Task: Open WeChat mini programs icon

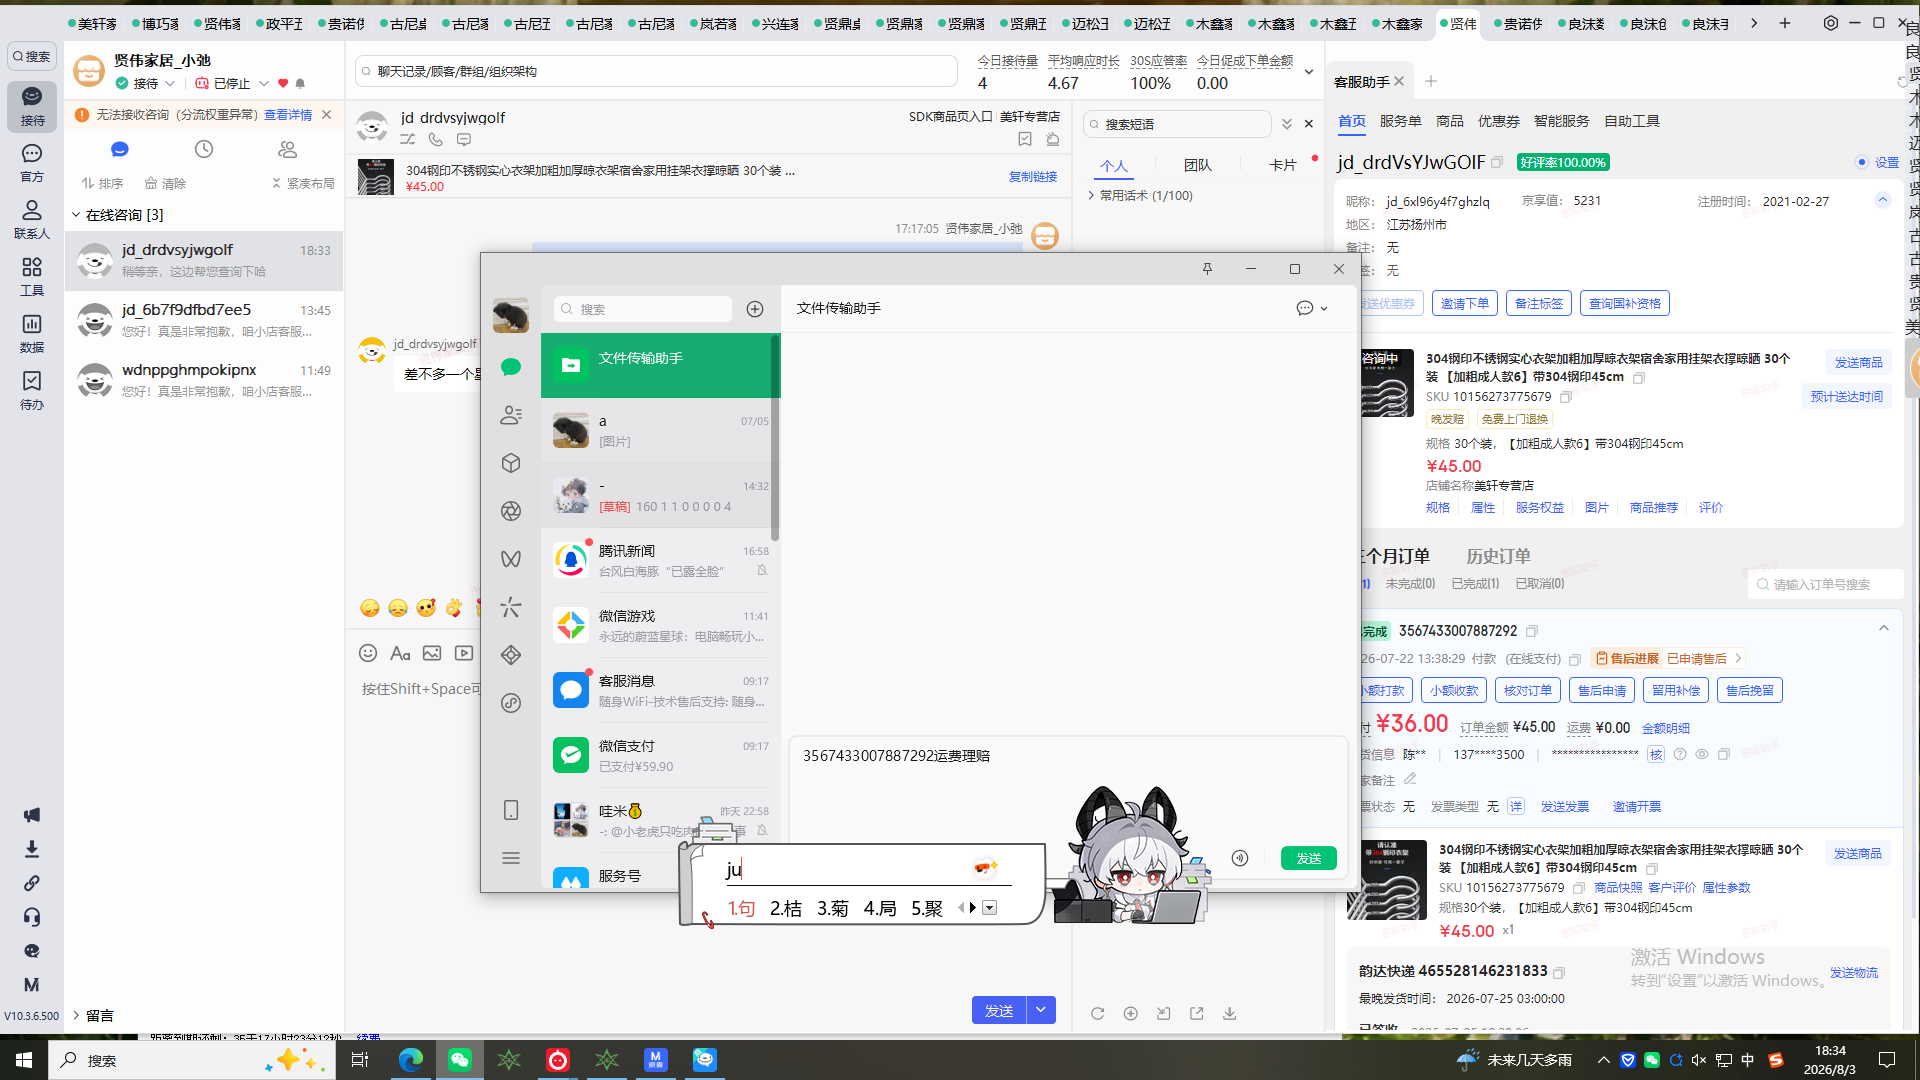Action: point(511,703)
